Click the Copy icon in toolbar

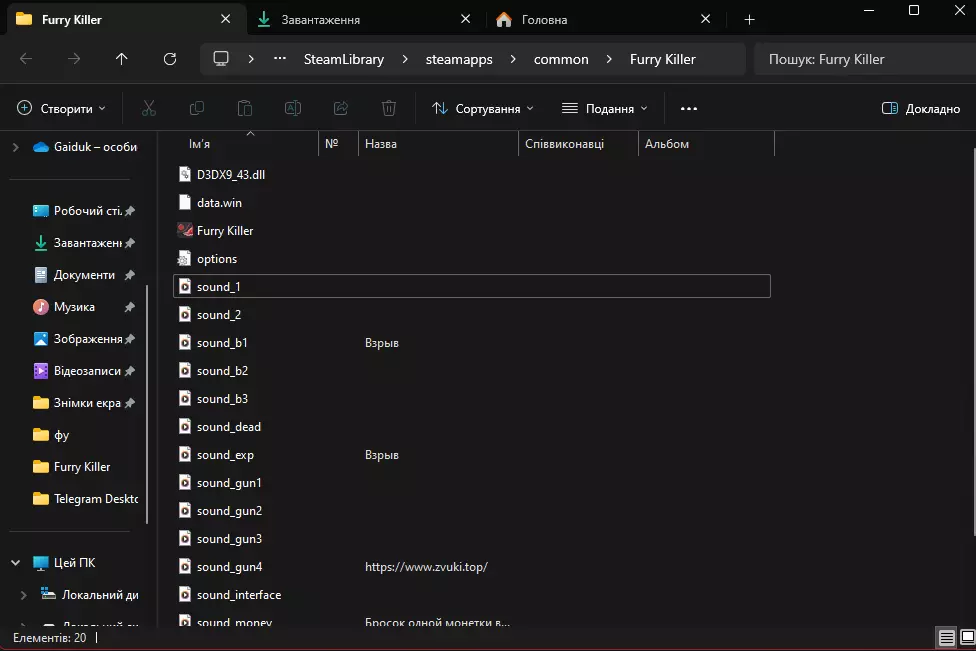(197, 108)
